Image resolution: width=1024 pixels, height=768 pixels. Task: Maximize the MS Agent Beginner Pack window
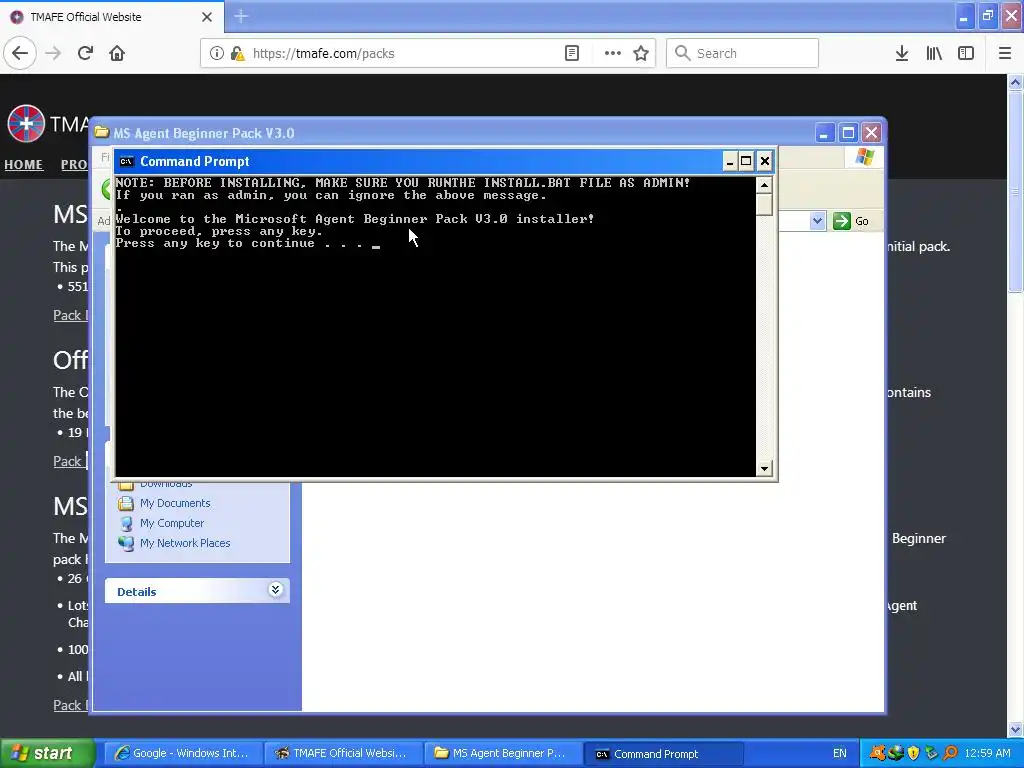pos(848,133)
